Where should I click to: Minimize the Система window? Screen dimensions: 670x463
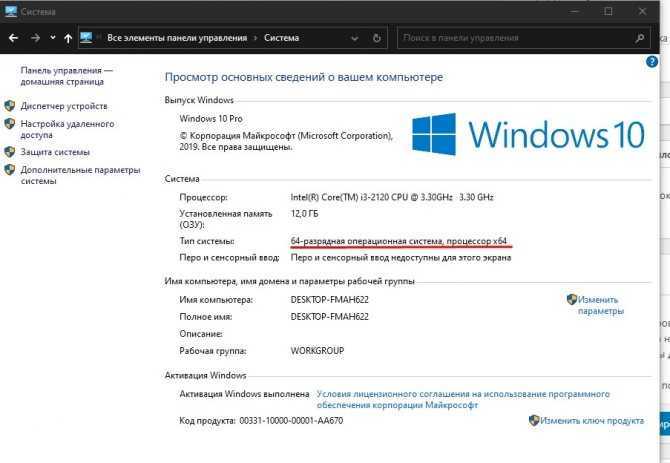pyautogui.click(x=575, y=12)
